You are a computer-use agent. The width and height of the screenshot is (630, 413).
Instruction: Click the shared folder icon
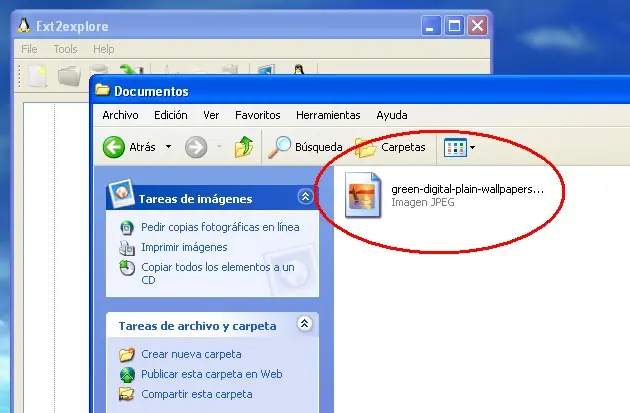127,394
